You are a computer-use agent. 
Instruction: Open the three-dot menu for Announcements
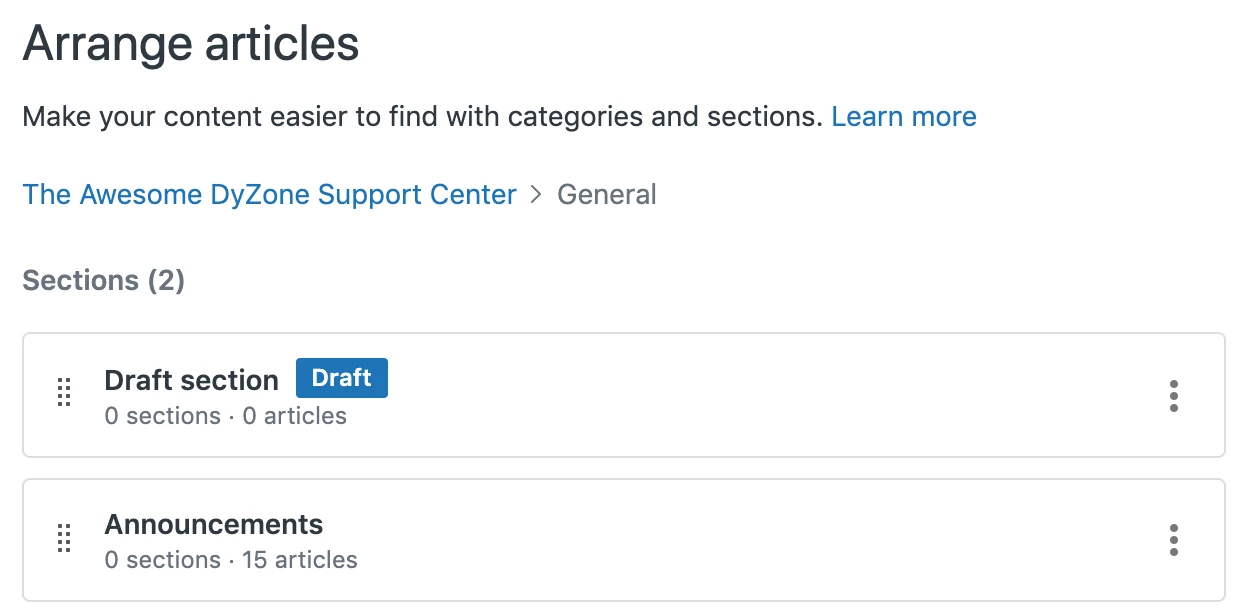(x=1173, y=540)
